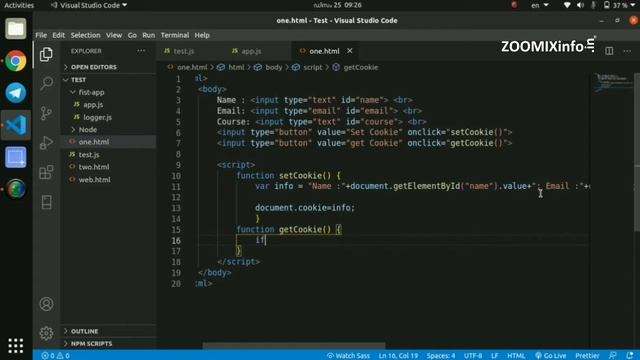Open Files from the dock
640x360 pixels.
tap(16, 29)
